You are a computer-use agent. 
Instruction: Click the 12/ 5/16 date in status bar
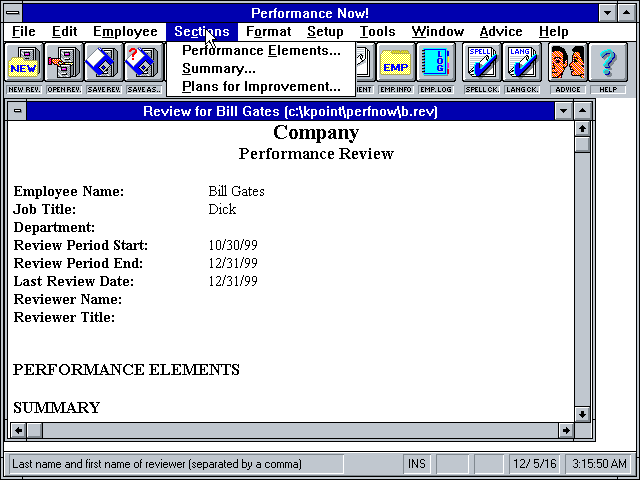535,464
